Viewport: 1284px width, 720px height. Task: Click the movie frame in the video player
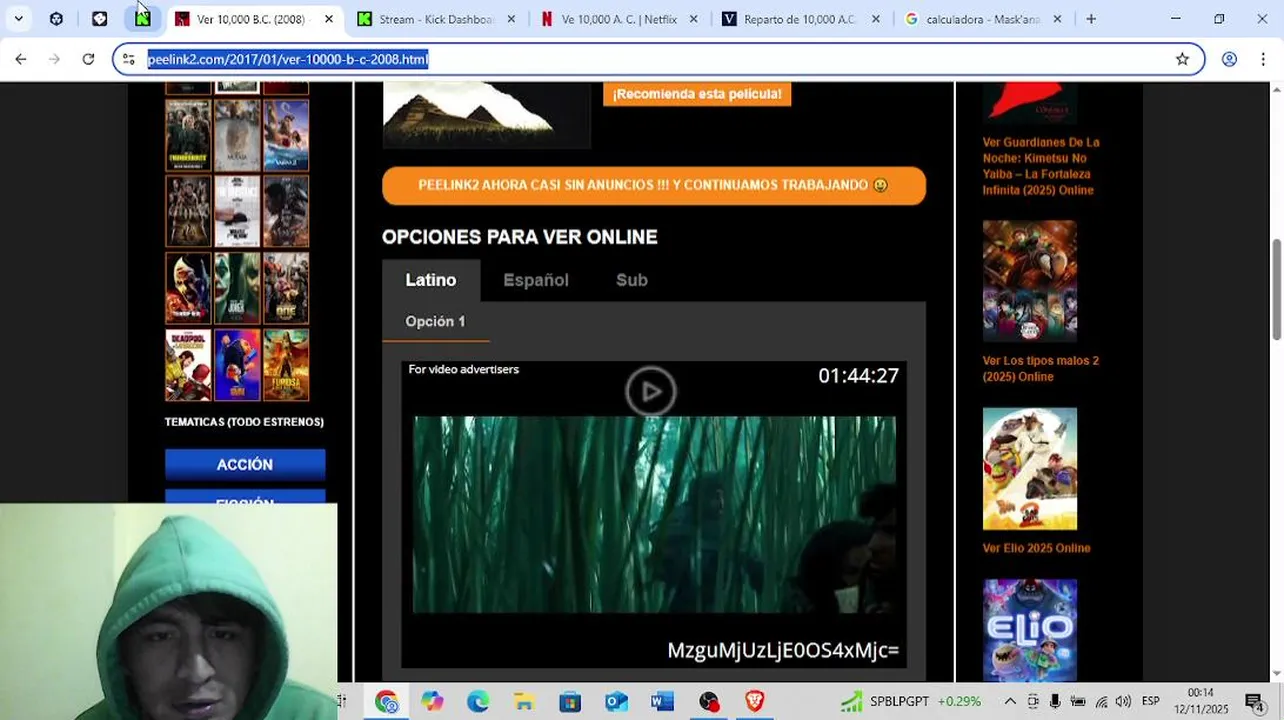tap(654, 515)
